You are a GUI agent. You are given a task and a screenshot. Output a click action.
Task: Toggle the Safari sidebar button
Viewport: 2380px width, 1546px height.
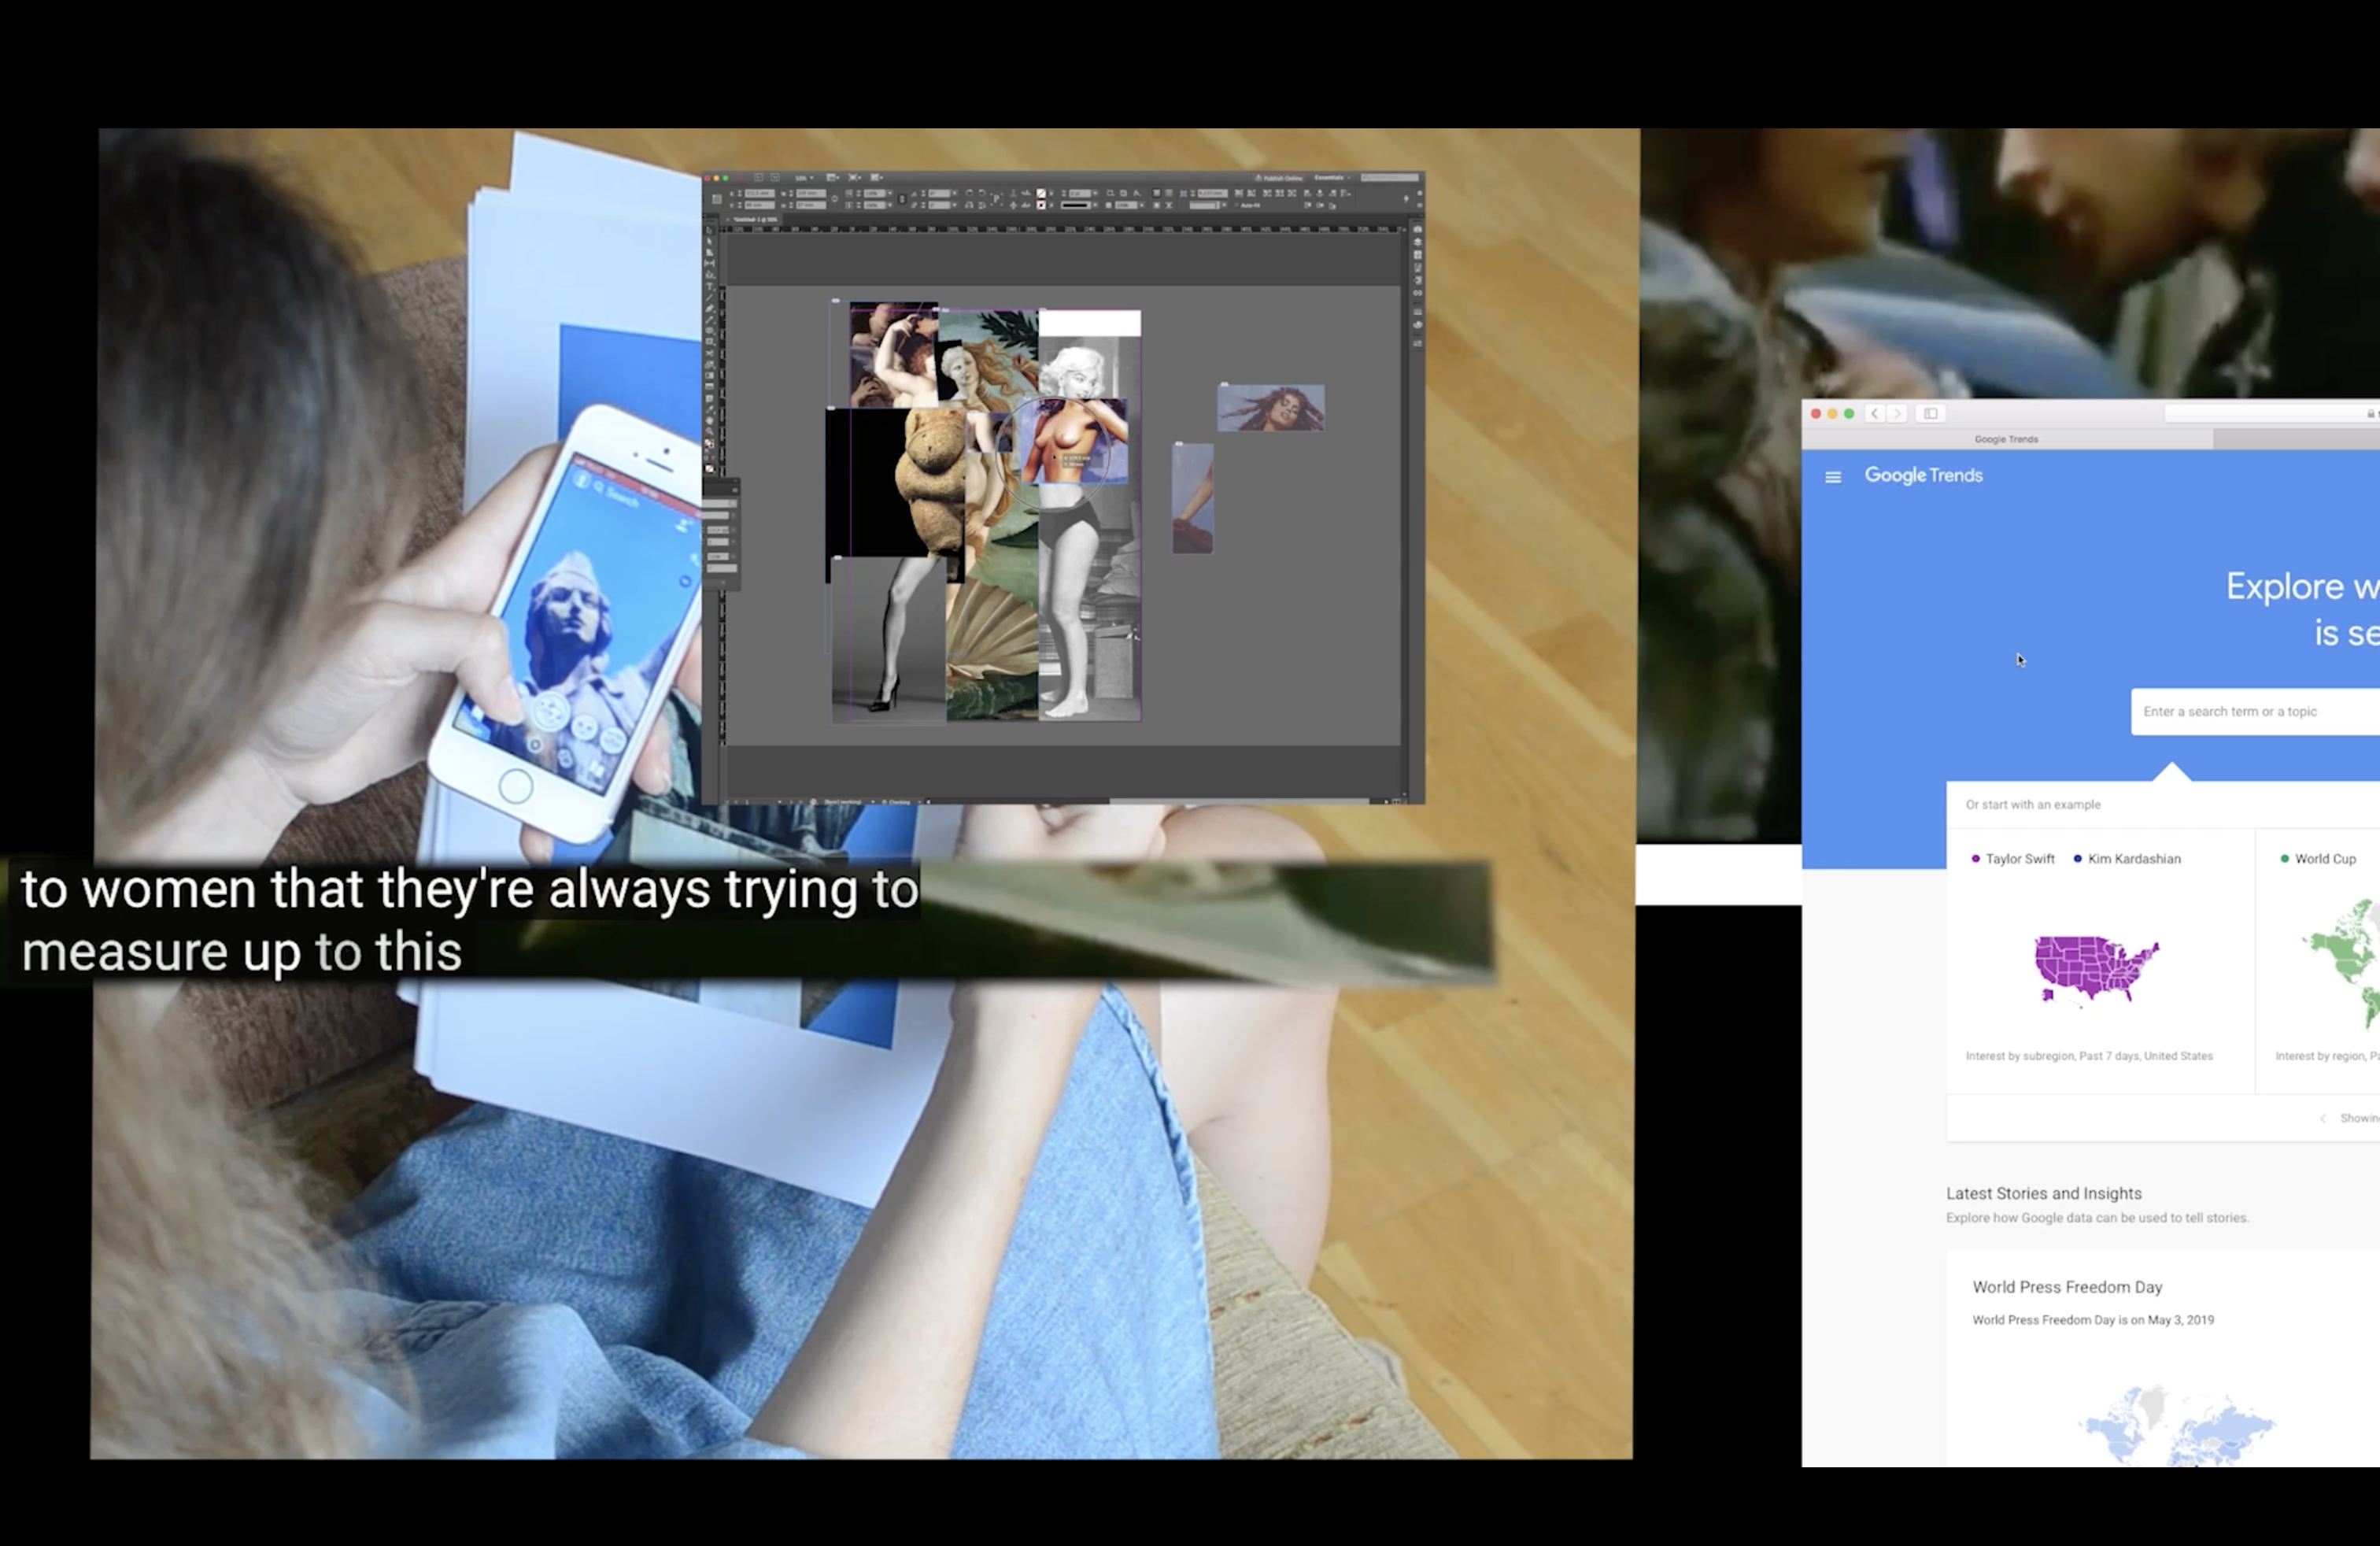1931,413
